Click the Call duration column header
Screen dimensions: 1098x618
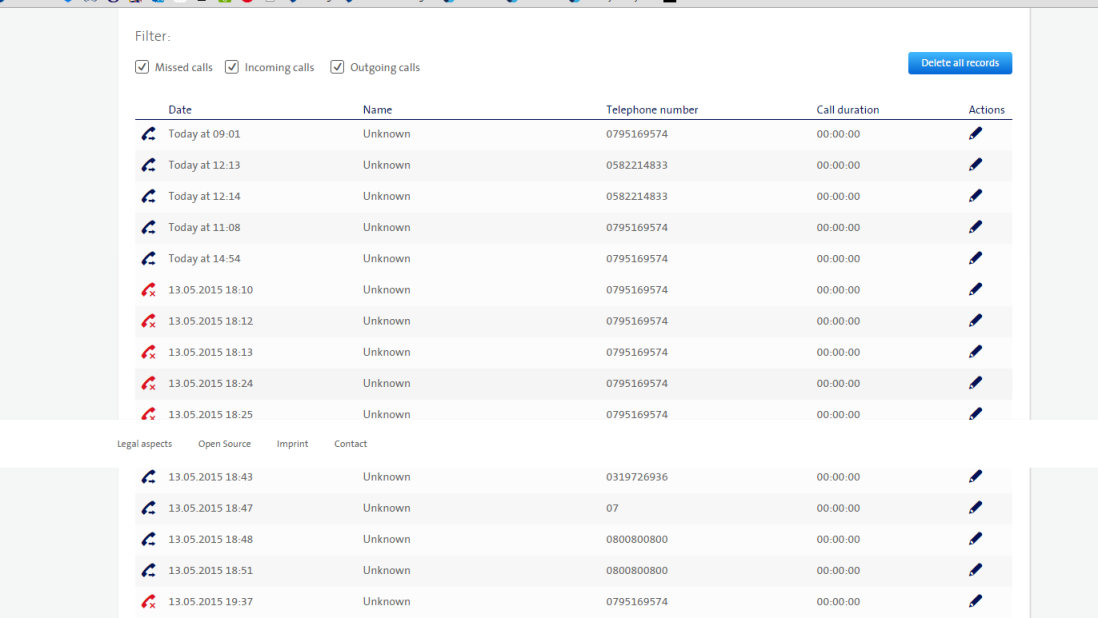tap(847, 110)
